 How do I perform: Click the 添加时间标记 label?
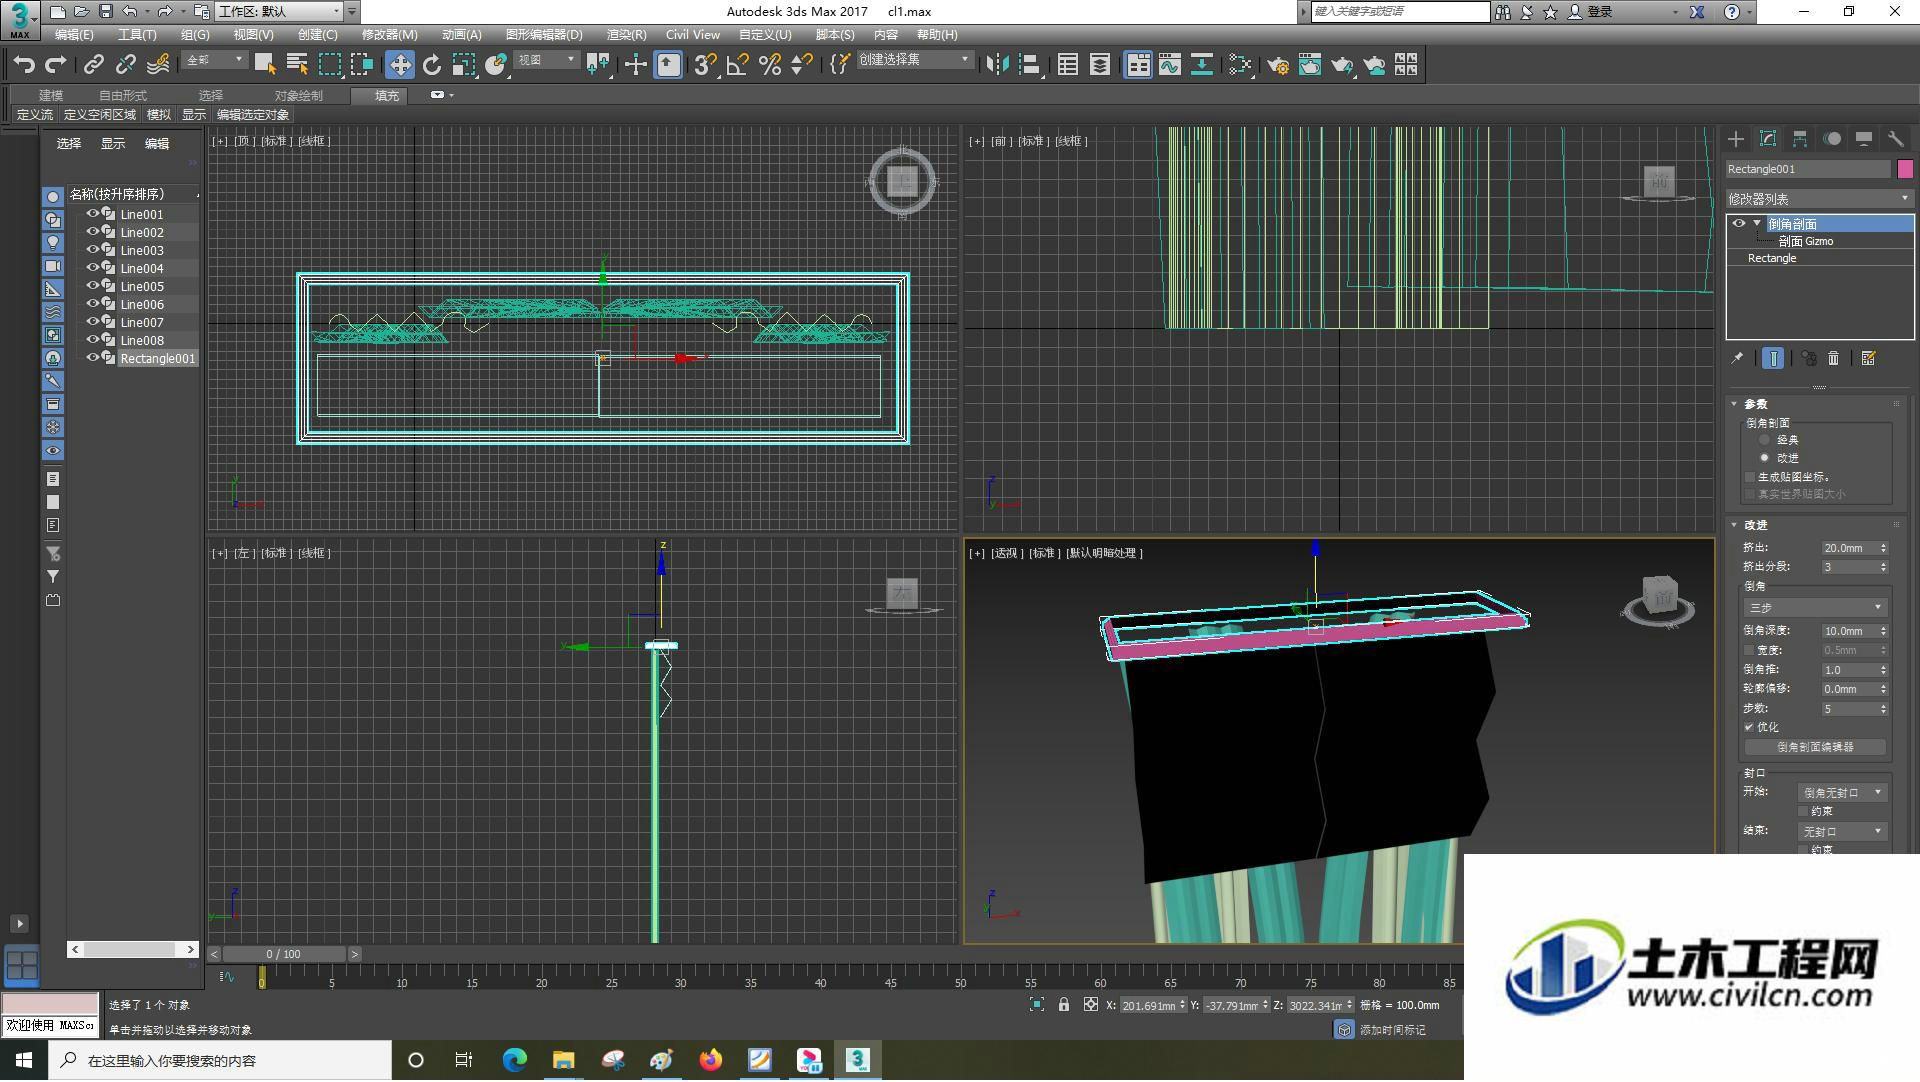click(x=1392, y=1031)
